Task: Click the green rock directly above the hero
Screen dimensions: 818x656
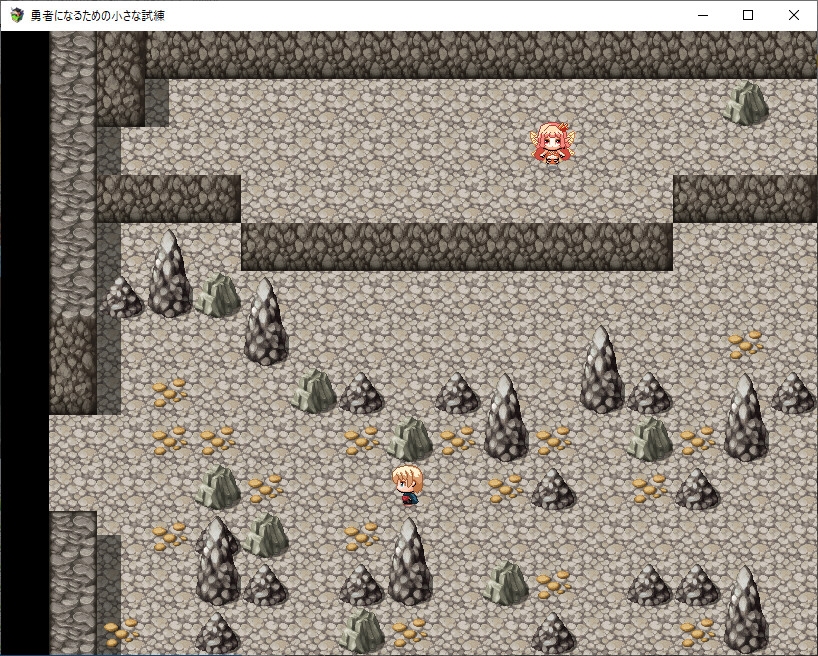Action: (x=410, y=439)
